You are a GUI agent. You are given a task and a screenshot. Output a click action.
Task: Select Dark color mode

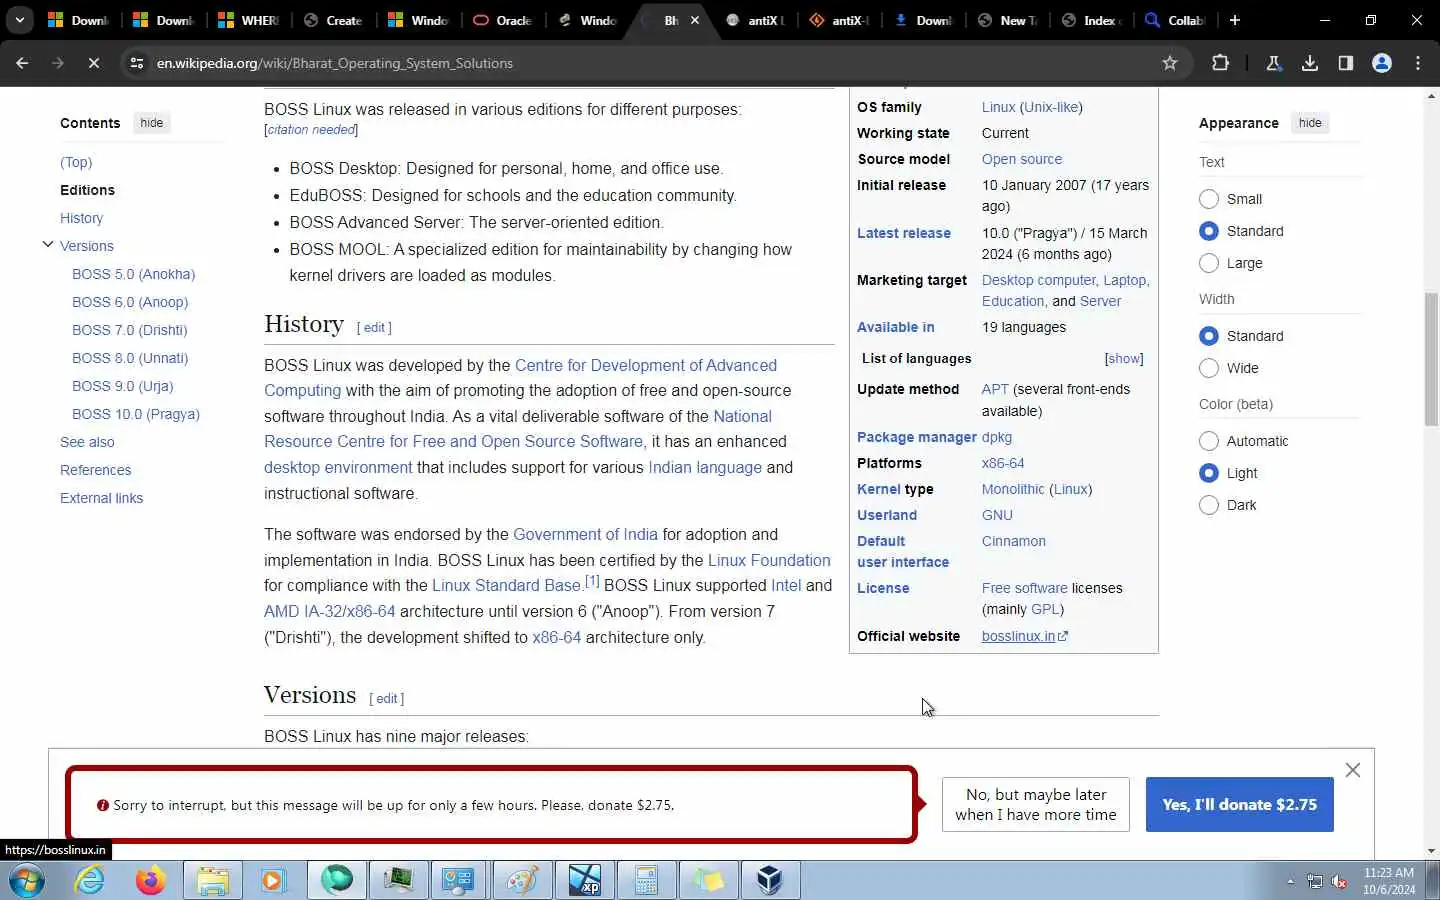[x=1209, y=505]
